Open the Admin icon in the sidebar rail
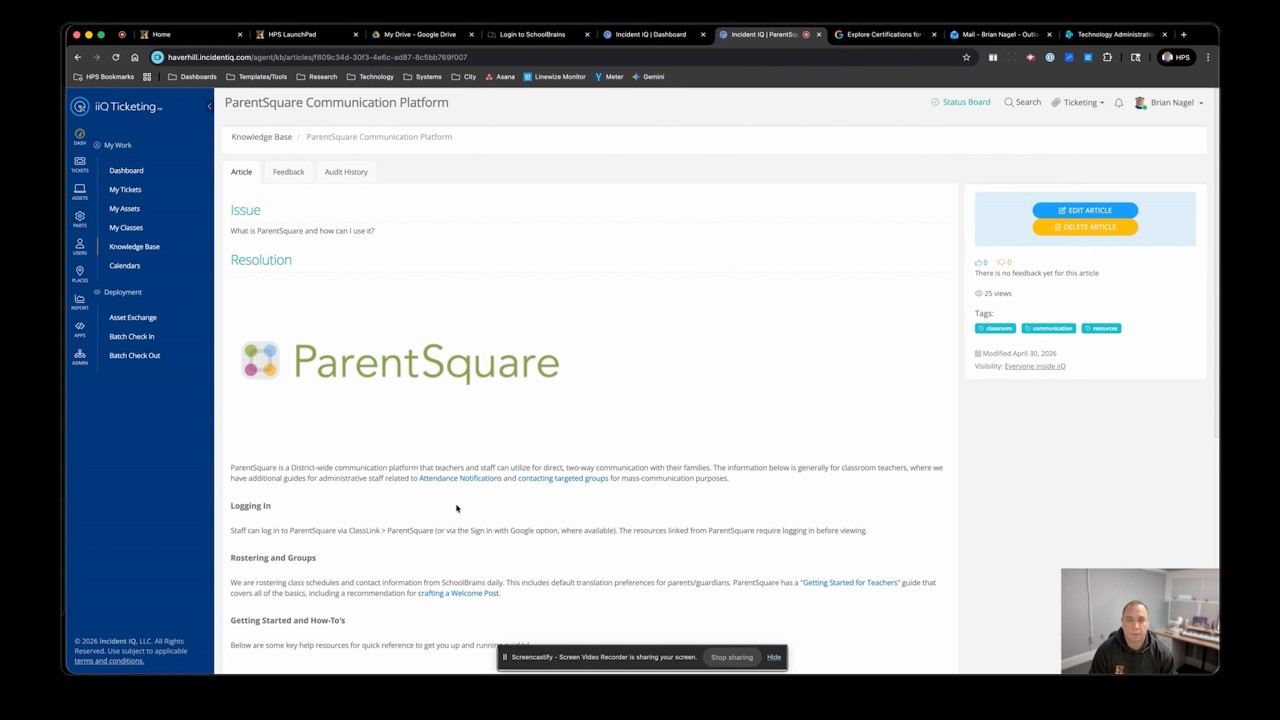Screen dimensions: 1280x720 80,356
